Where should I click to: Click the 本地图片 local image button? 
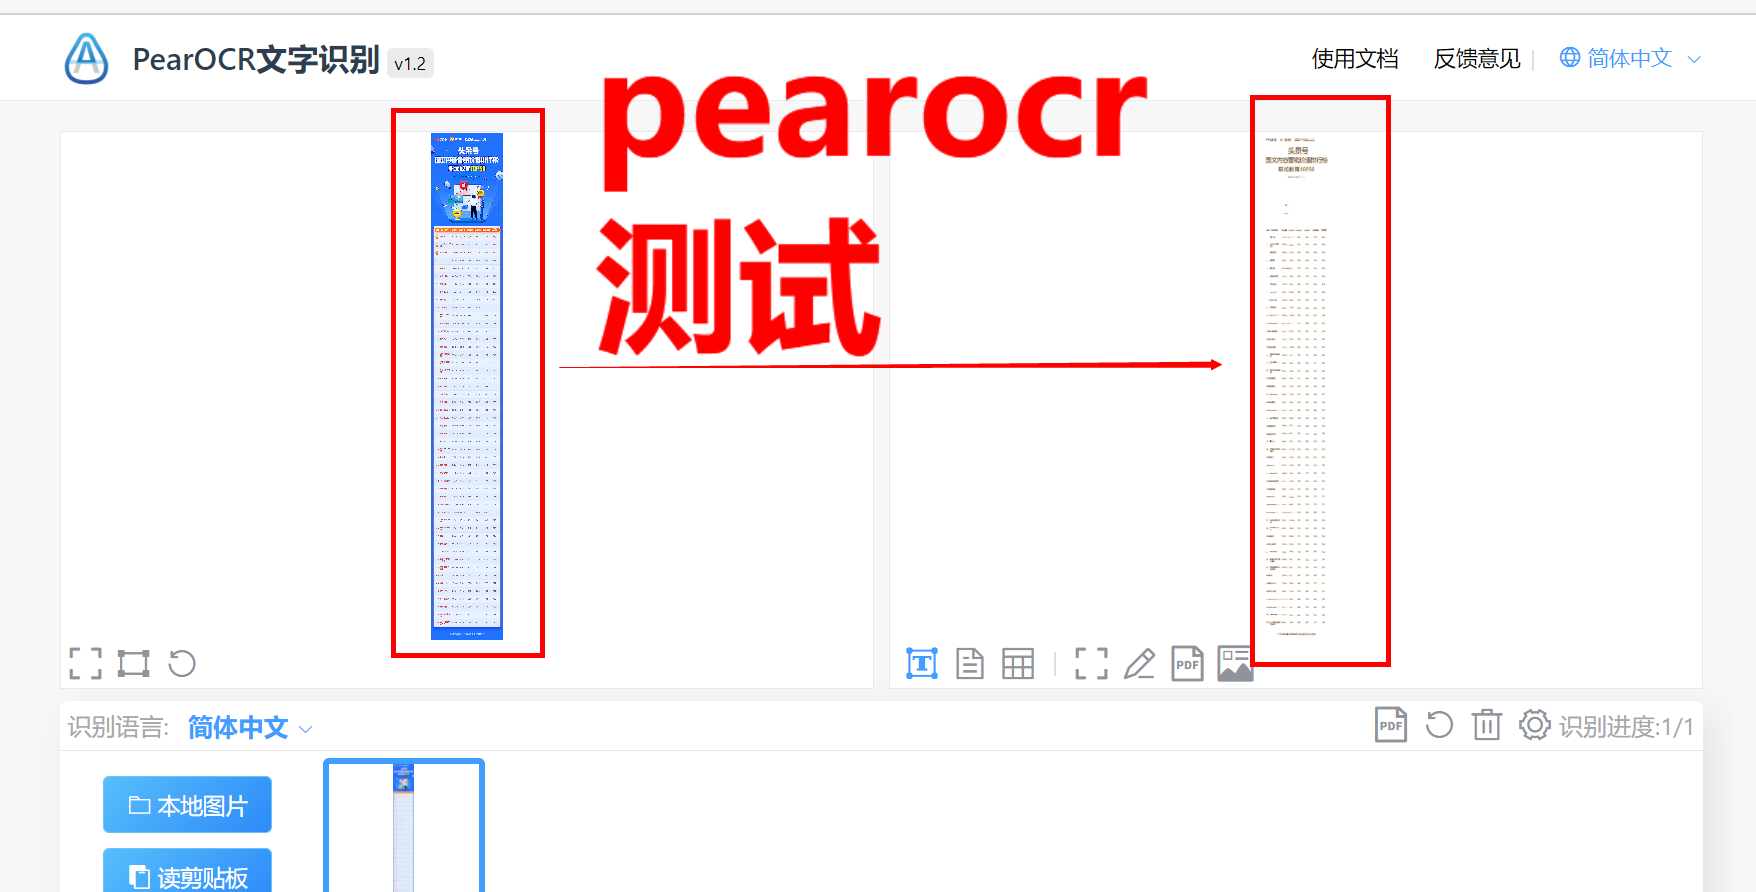click(x=187, y=805)
